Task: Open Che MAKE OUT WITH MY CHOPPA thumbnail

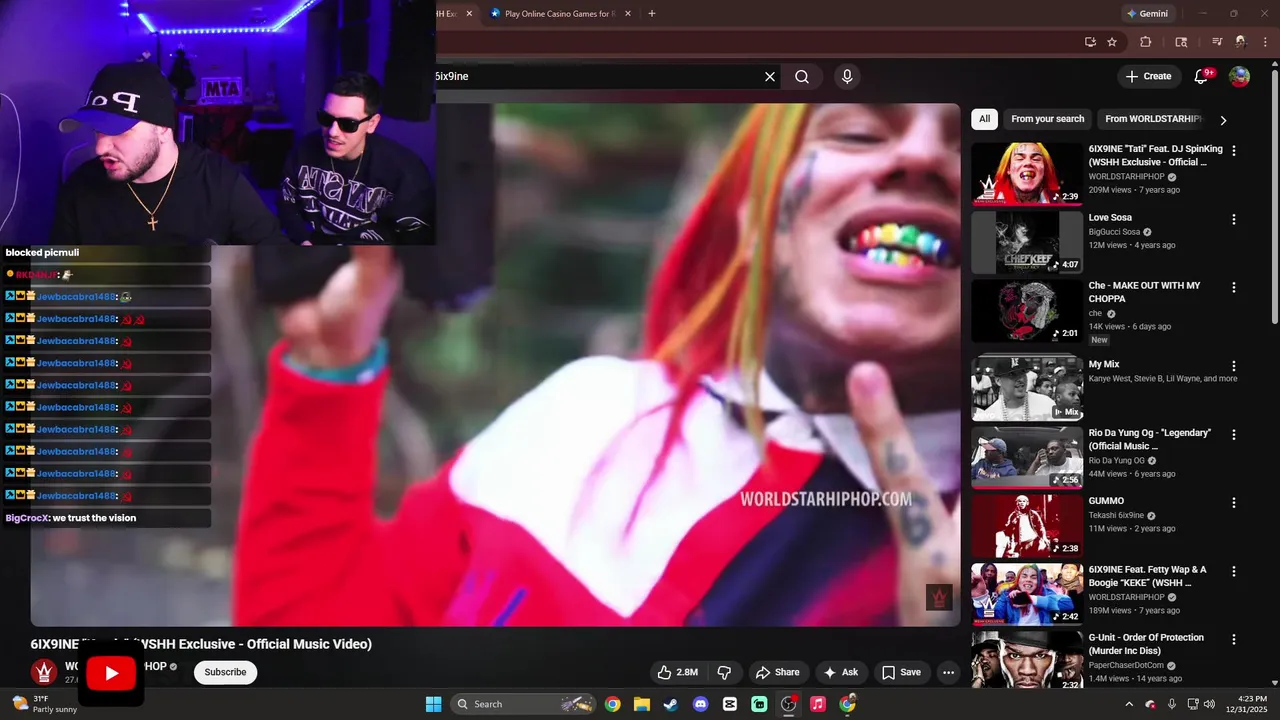Action: (x=1027, y=310)
